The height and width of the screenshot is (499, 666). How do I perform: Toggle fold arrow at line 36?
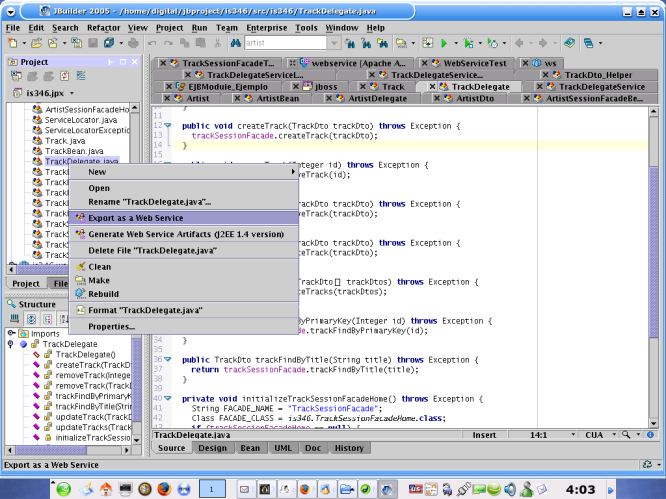pos(168,359)
